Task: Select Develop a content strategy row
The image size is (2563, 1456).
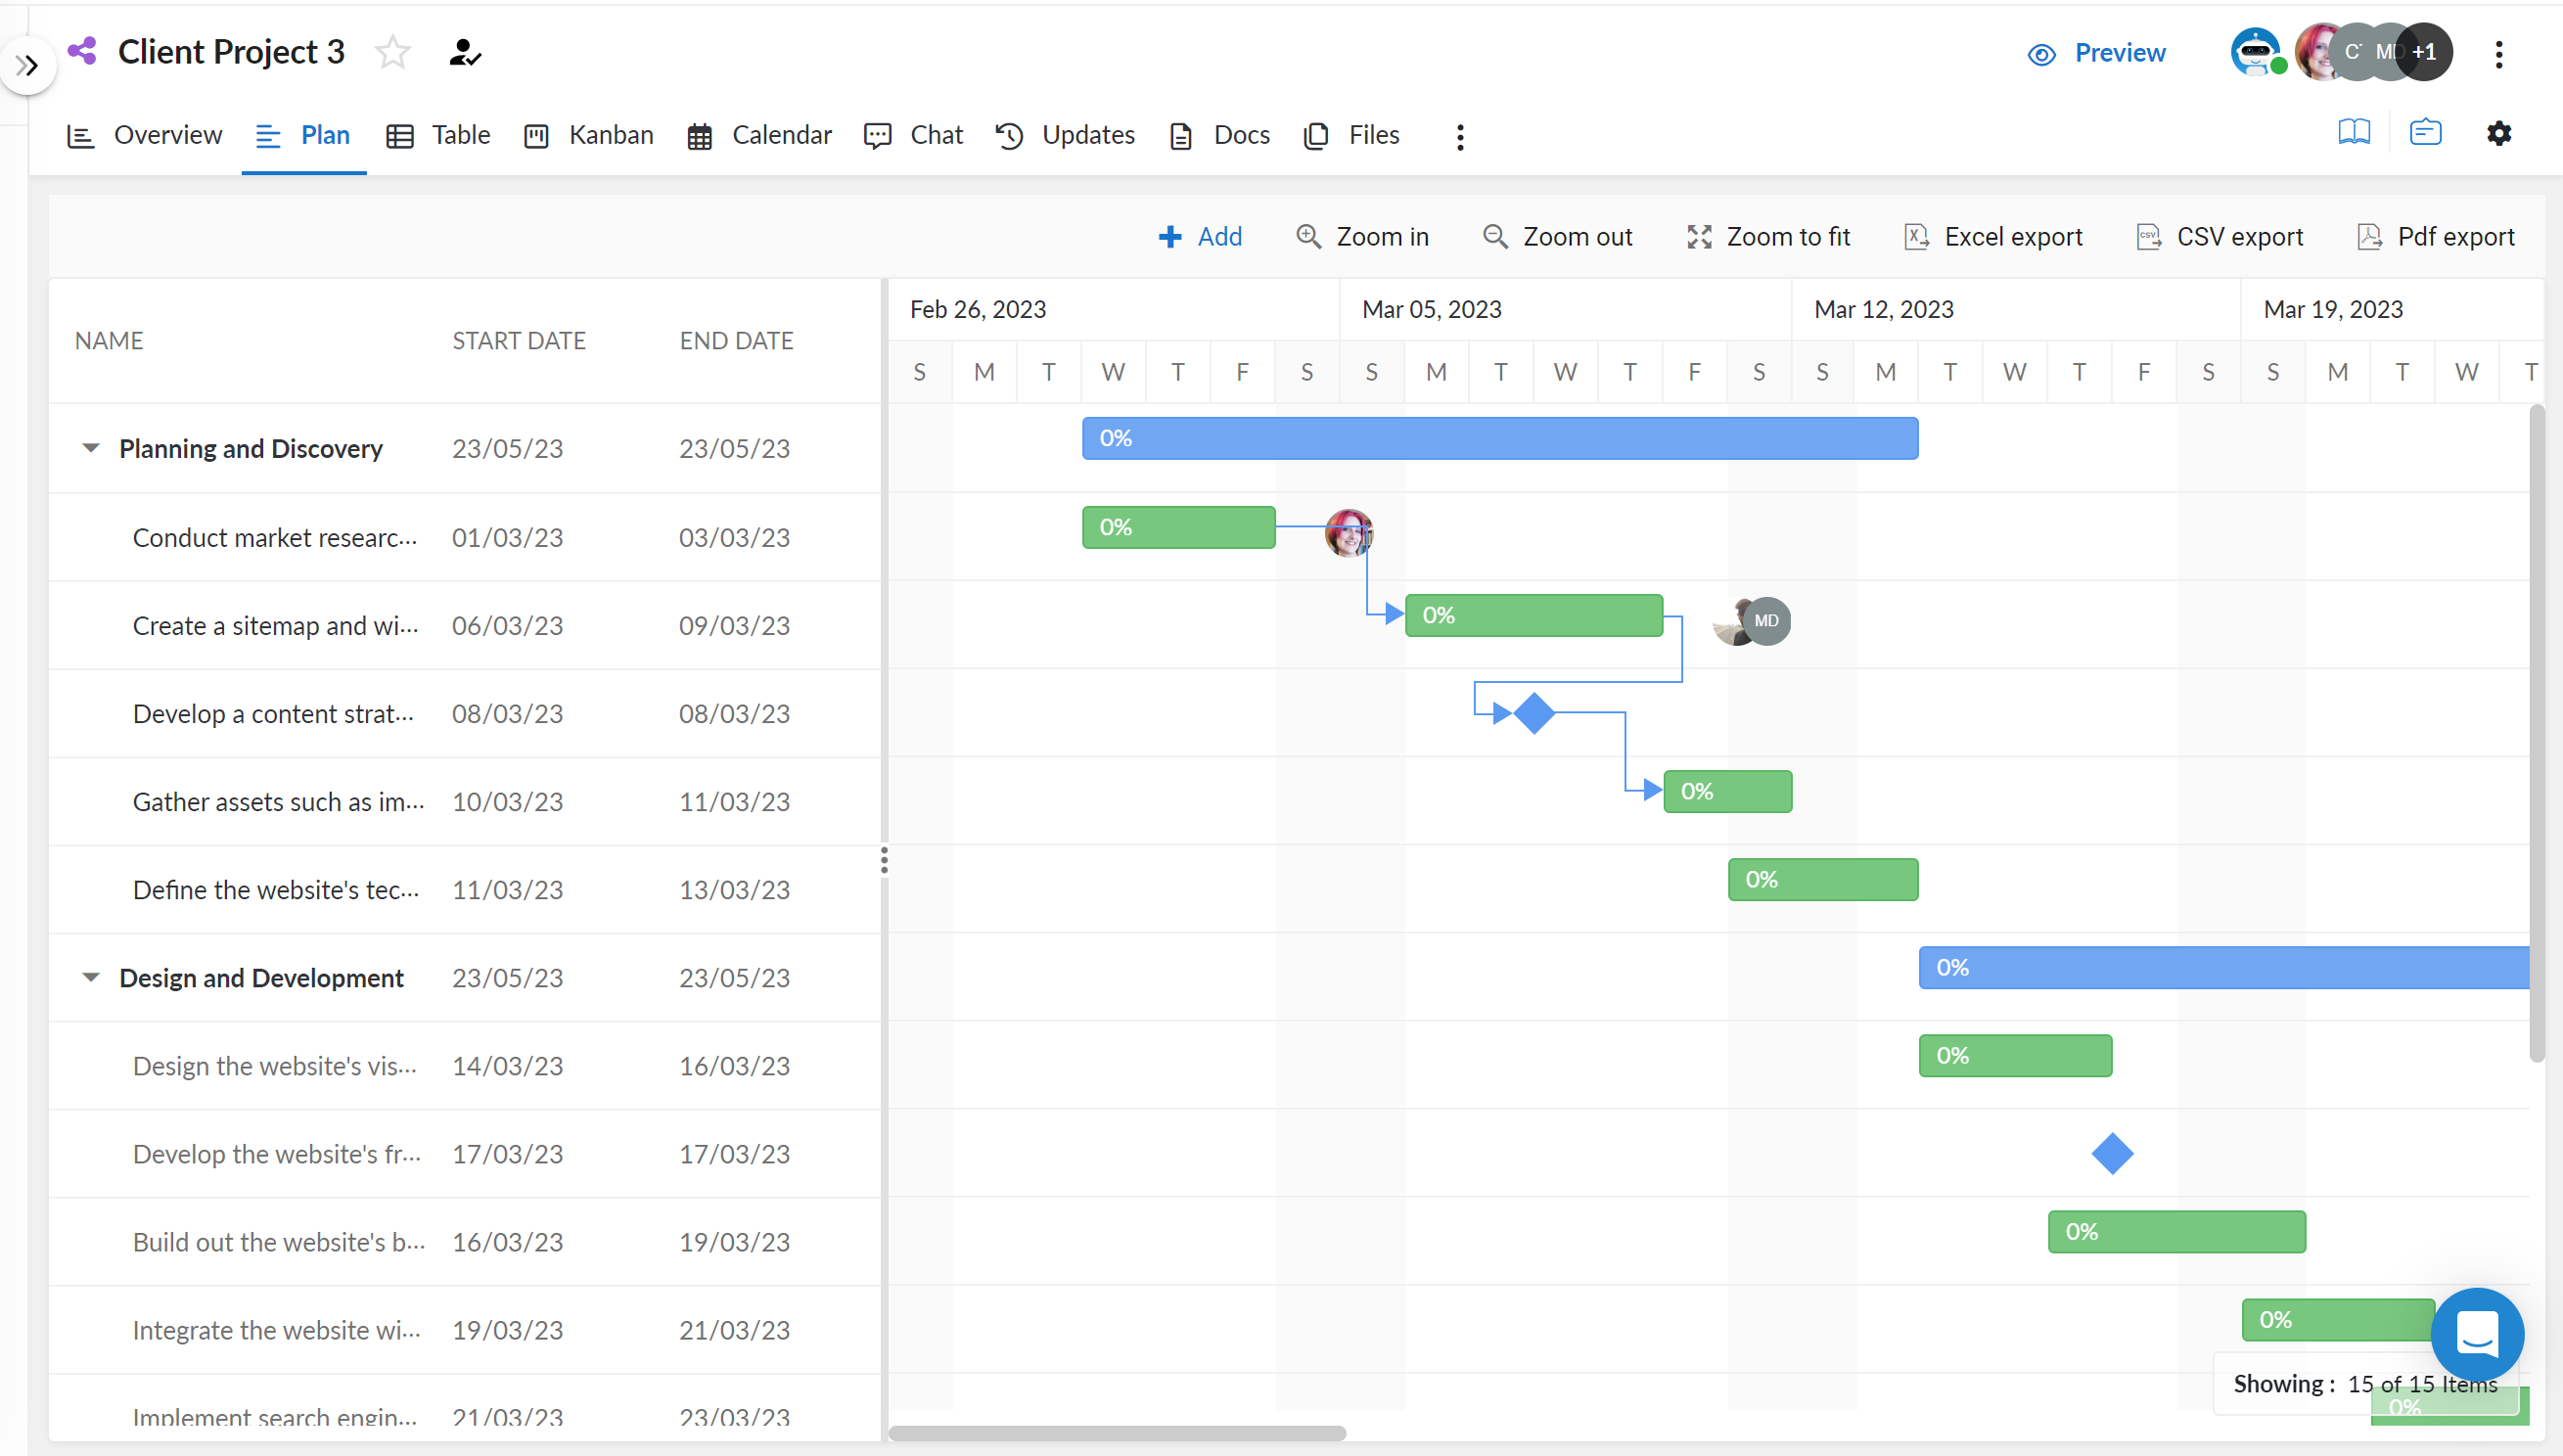Action: 465,713
